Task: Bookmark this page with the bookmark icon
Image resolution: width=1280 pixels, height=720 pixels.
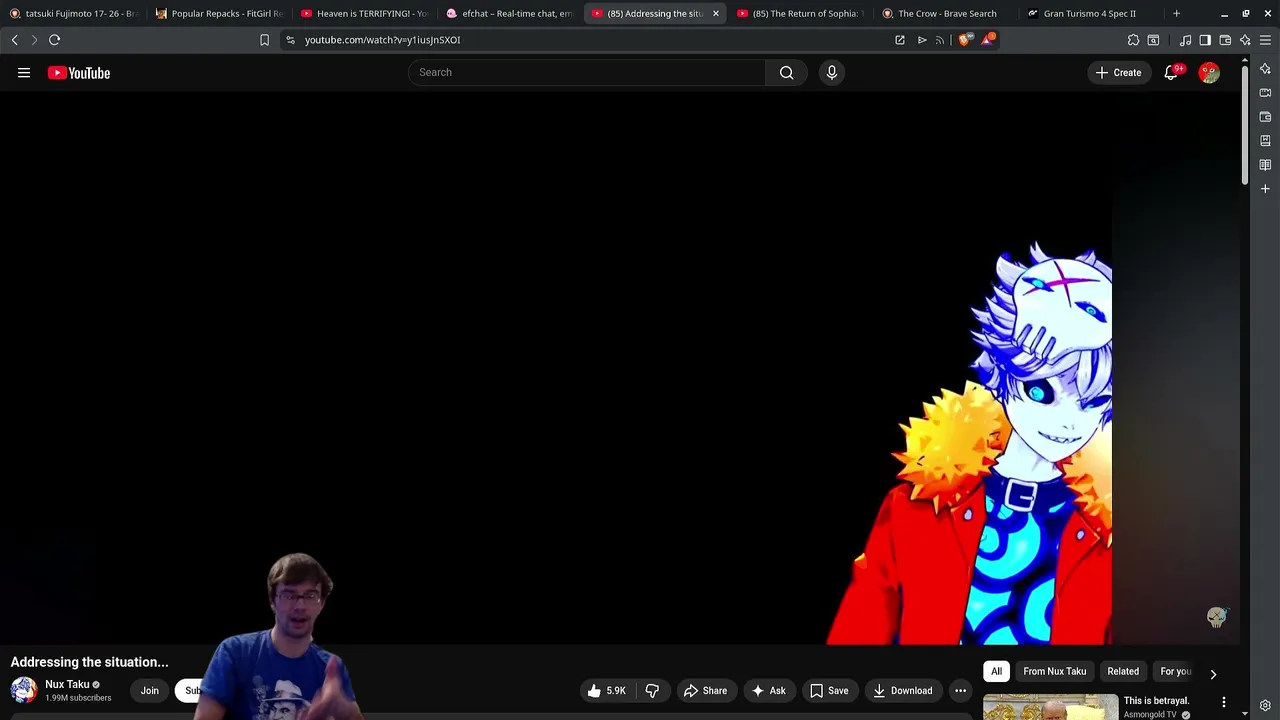Action: [x=264, y=40]
